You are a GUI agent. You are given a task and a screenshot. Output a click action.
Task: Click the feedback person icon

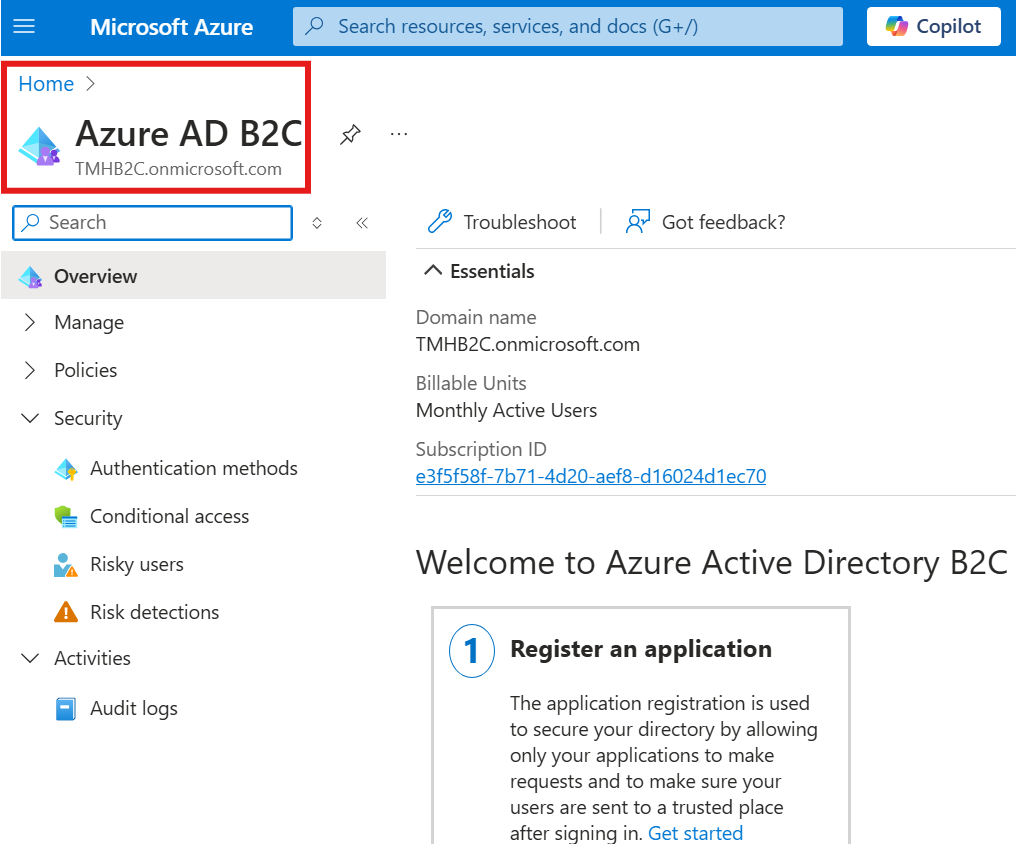click(x=638, y=222)
